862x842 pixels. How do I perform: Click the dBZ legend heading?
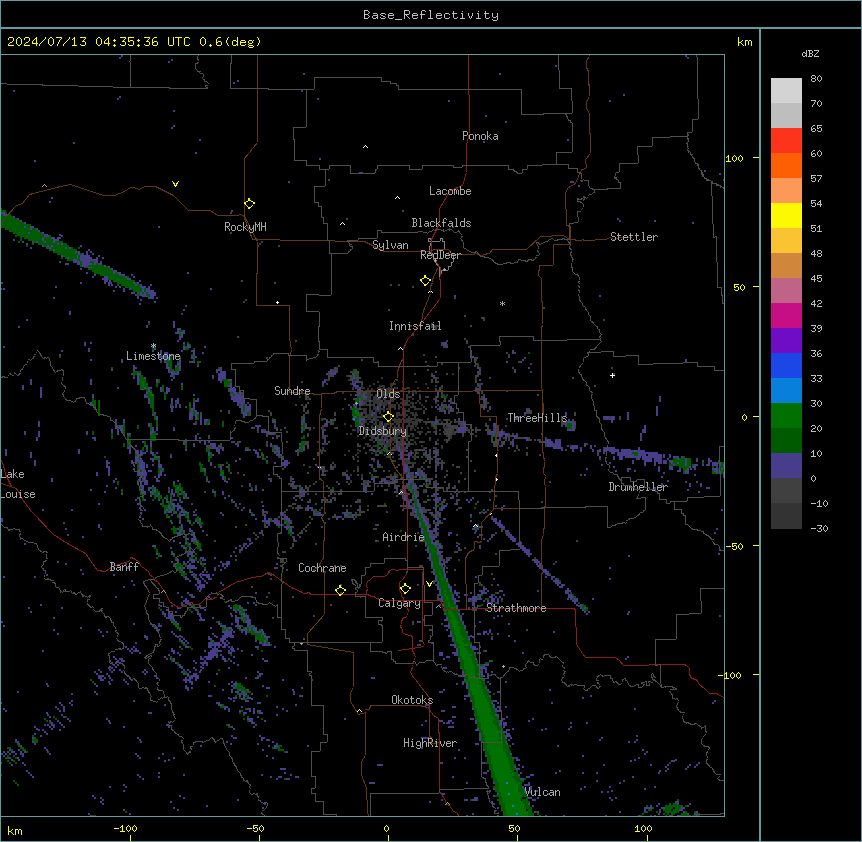coord(810,53)
